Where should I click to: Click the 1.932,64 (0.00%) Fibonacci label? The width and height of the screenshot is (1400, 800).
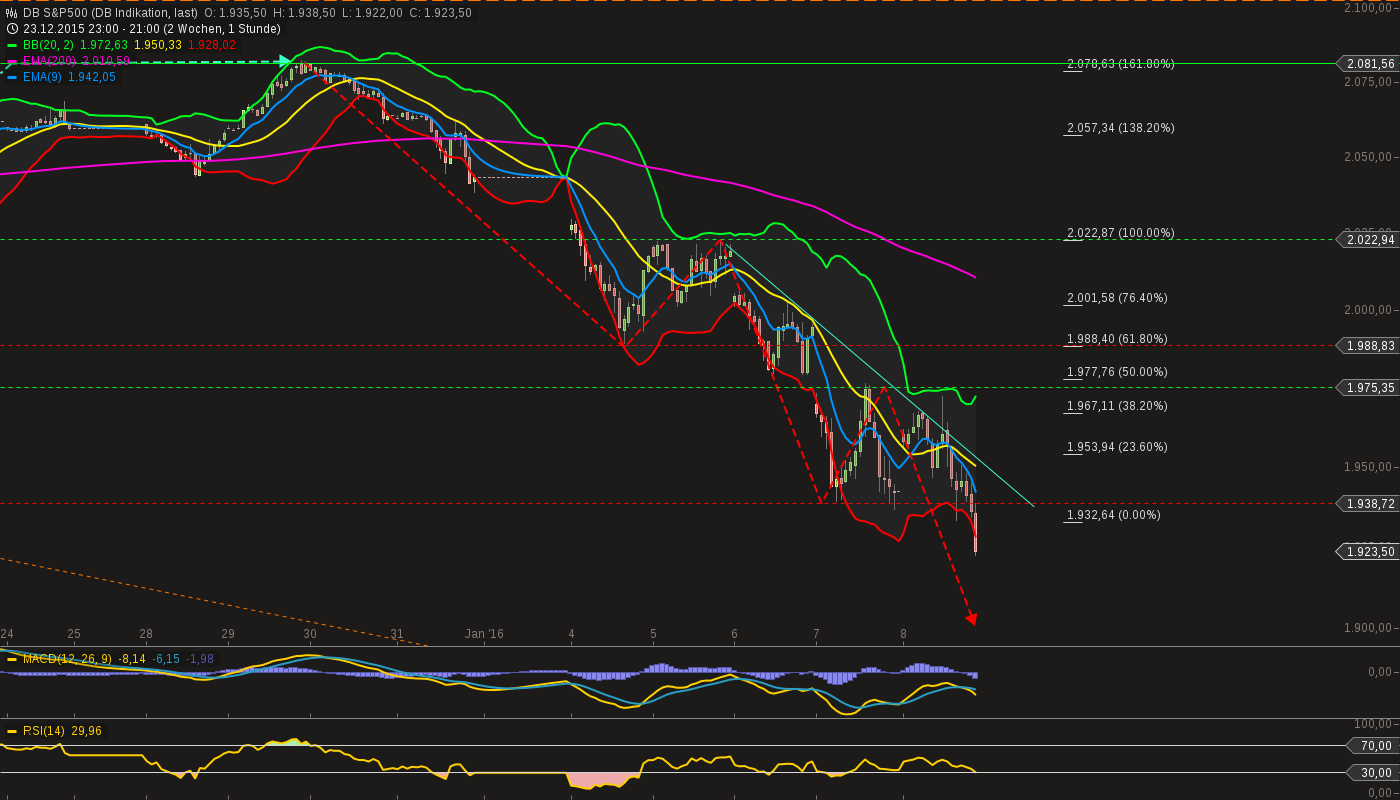point(1114,515)
